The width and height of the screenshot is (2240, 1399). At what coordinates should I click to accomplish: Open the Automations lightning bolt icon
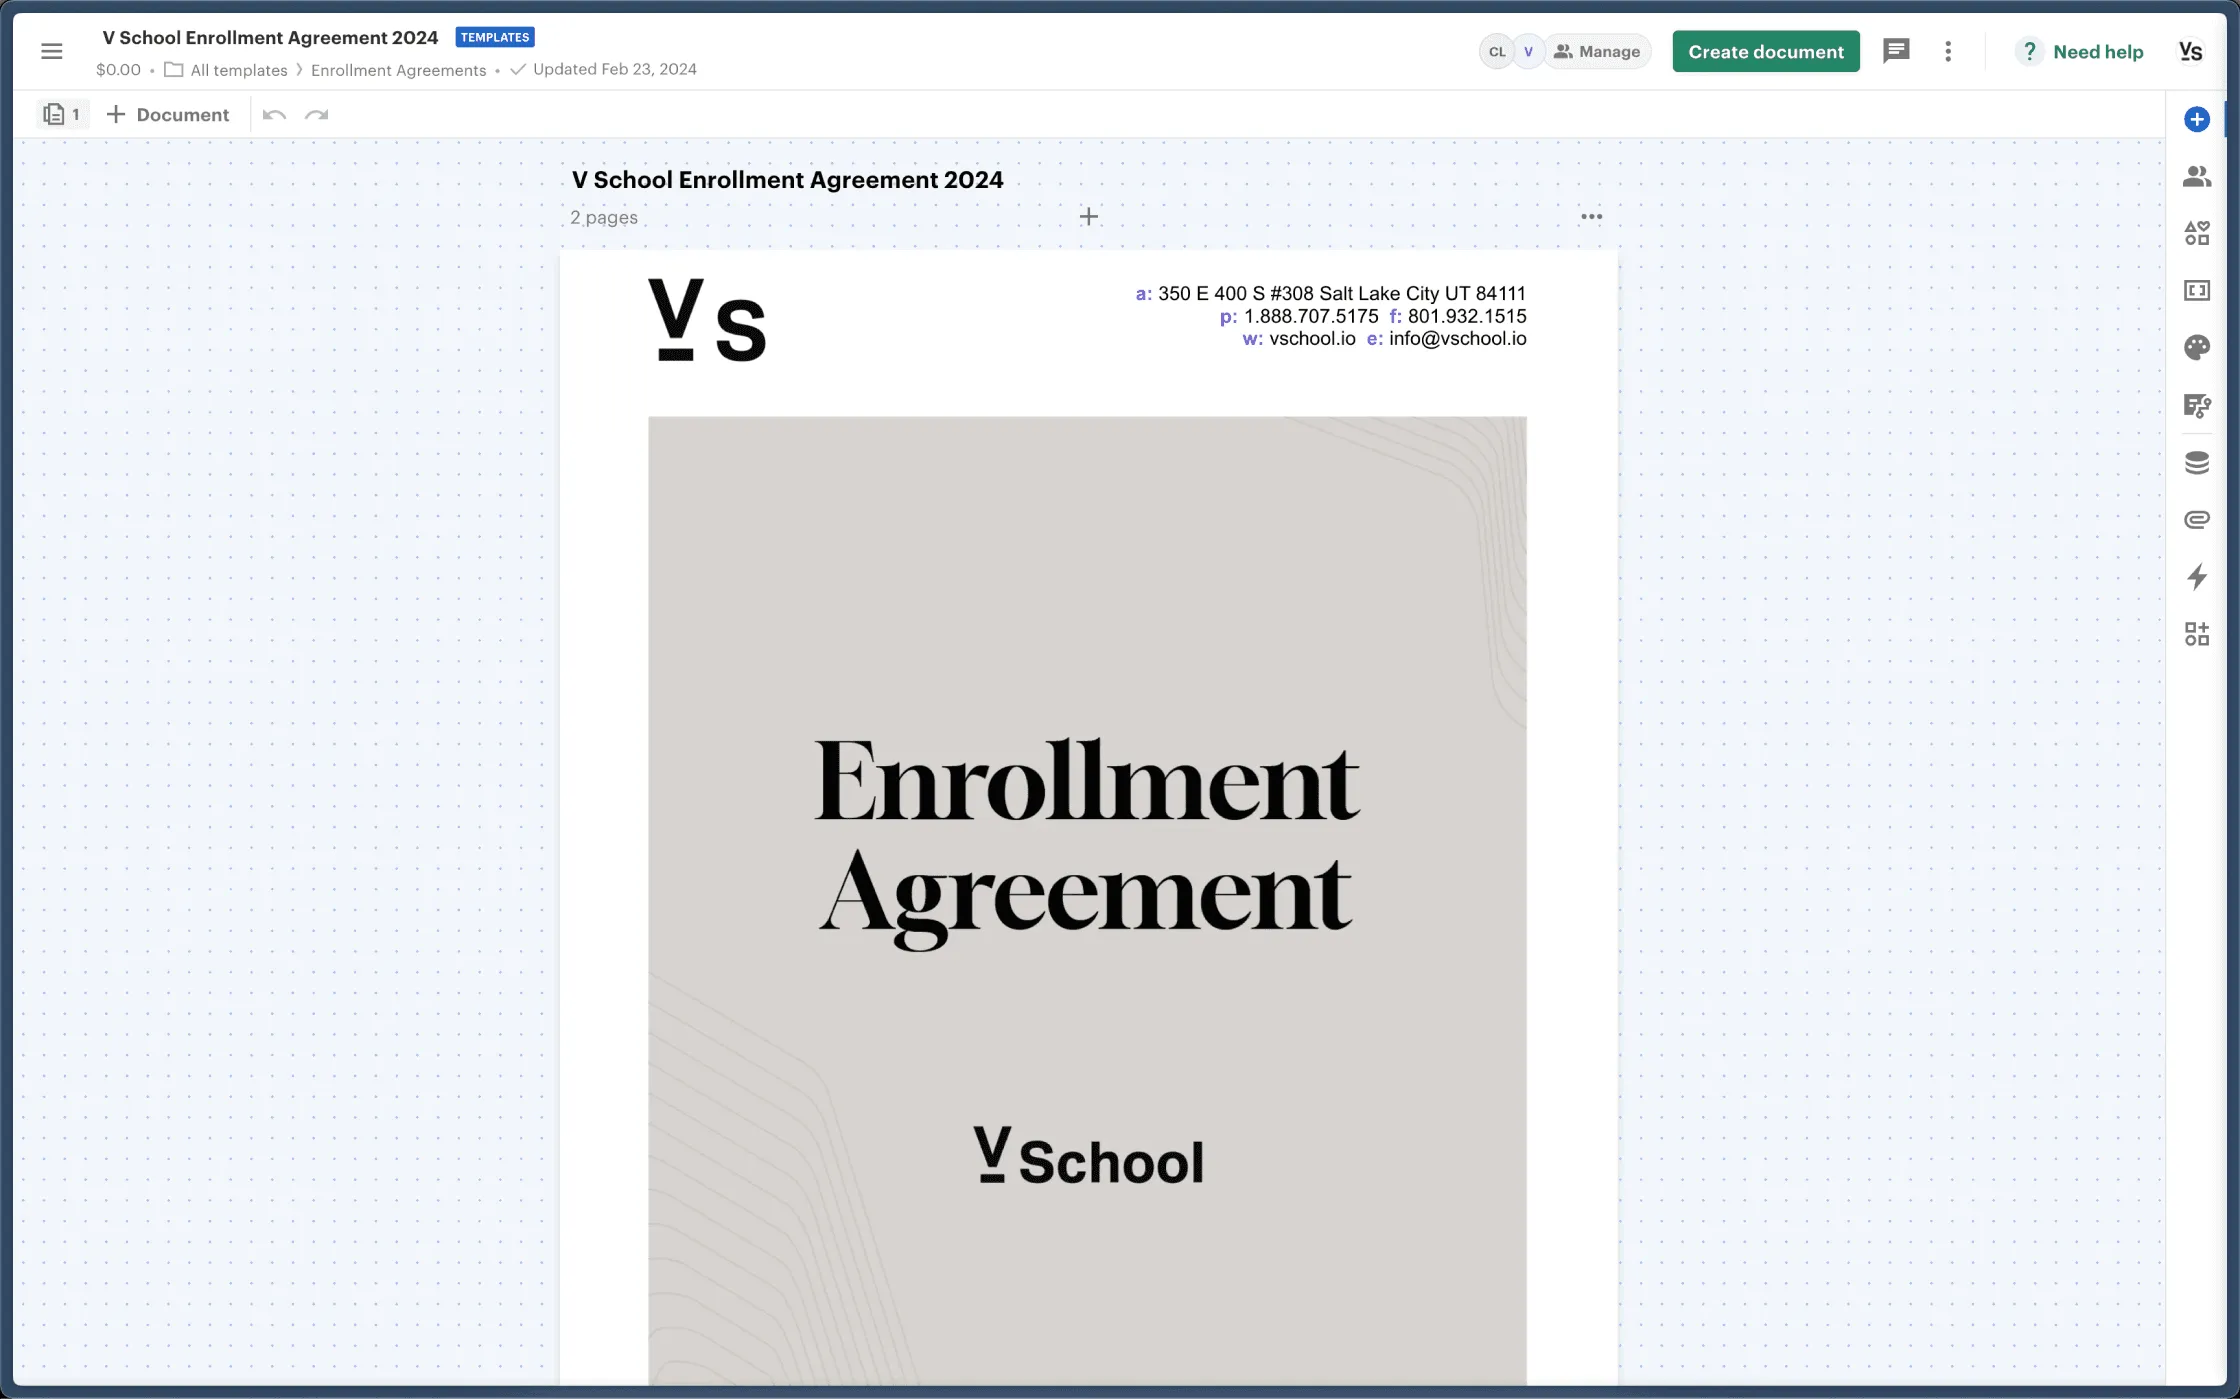point(2197,577)
